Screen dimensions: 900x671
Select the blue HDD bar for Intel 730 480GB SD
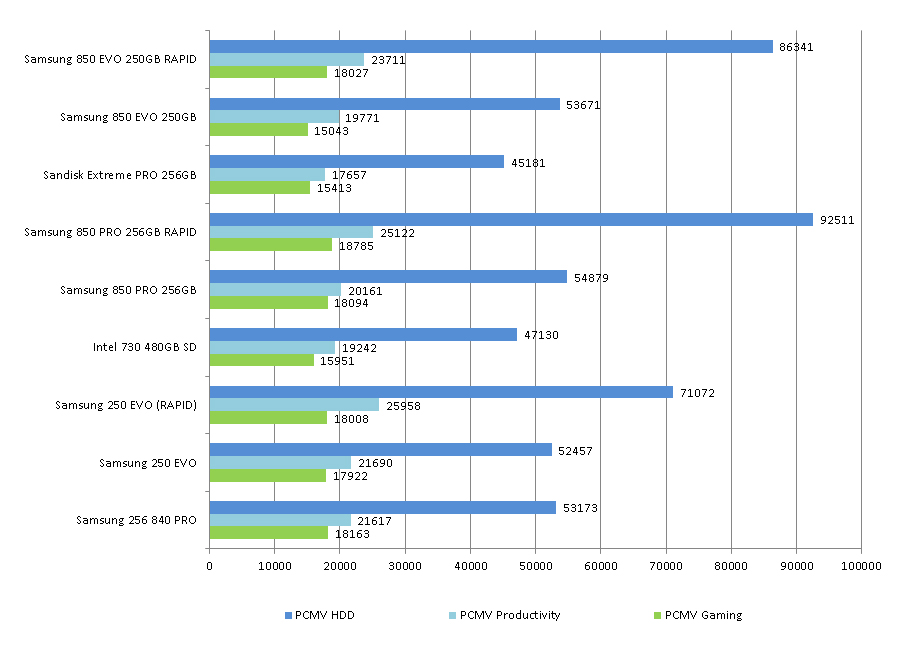(363, 334)
